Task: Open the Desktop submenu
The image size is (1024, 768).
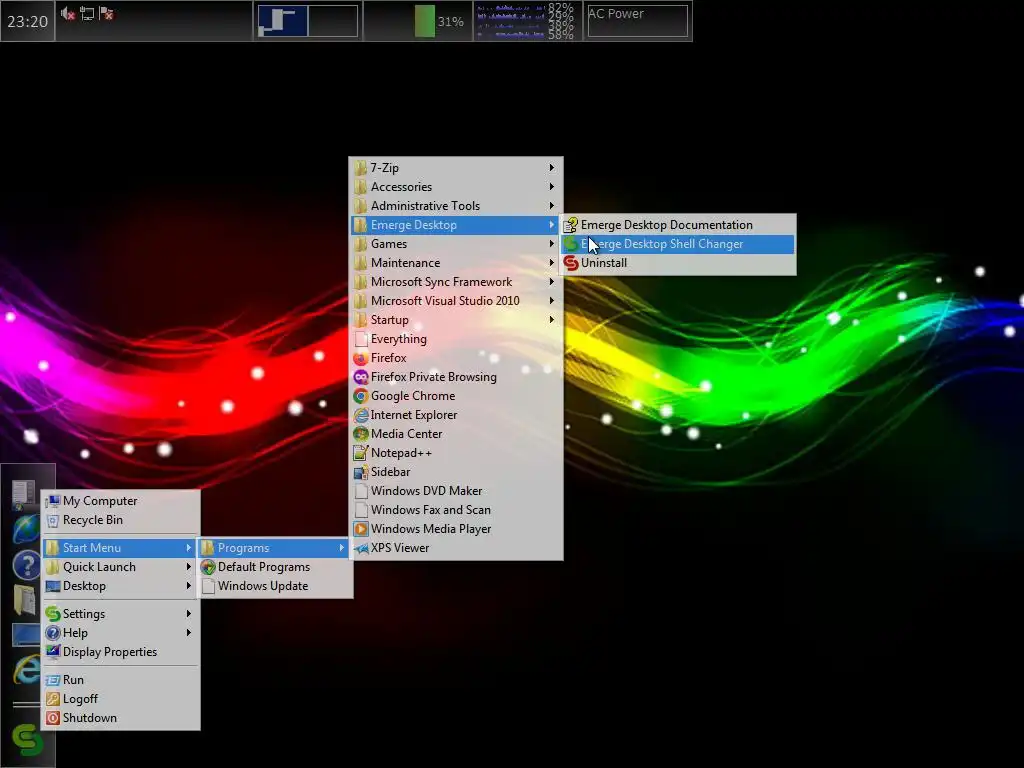Action: tap(121, 586)
